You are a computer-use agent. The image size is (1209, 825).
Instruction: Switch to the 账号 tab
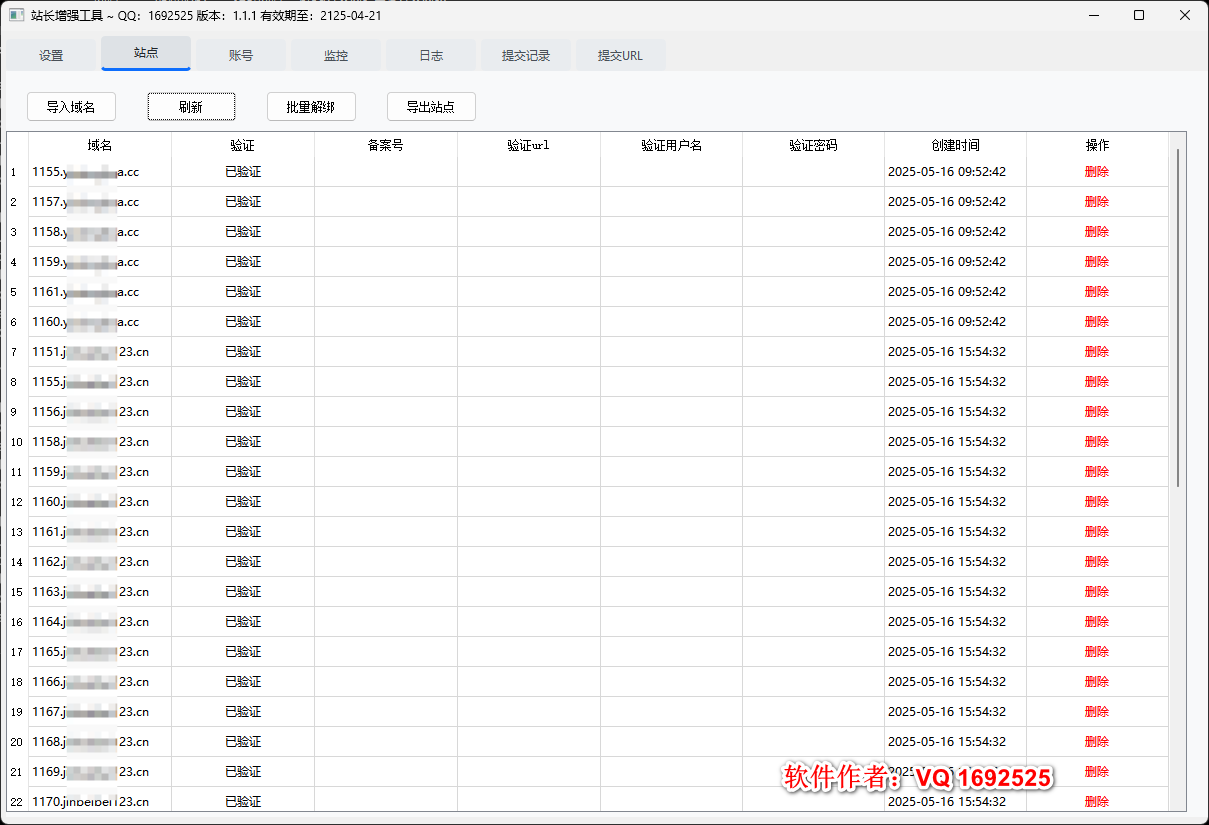pyautogui.click(x=241, y=56)
